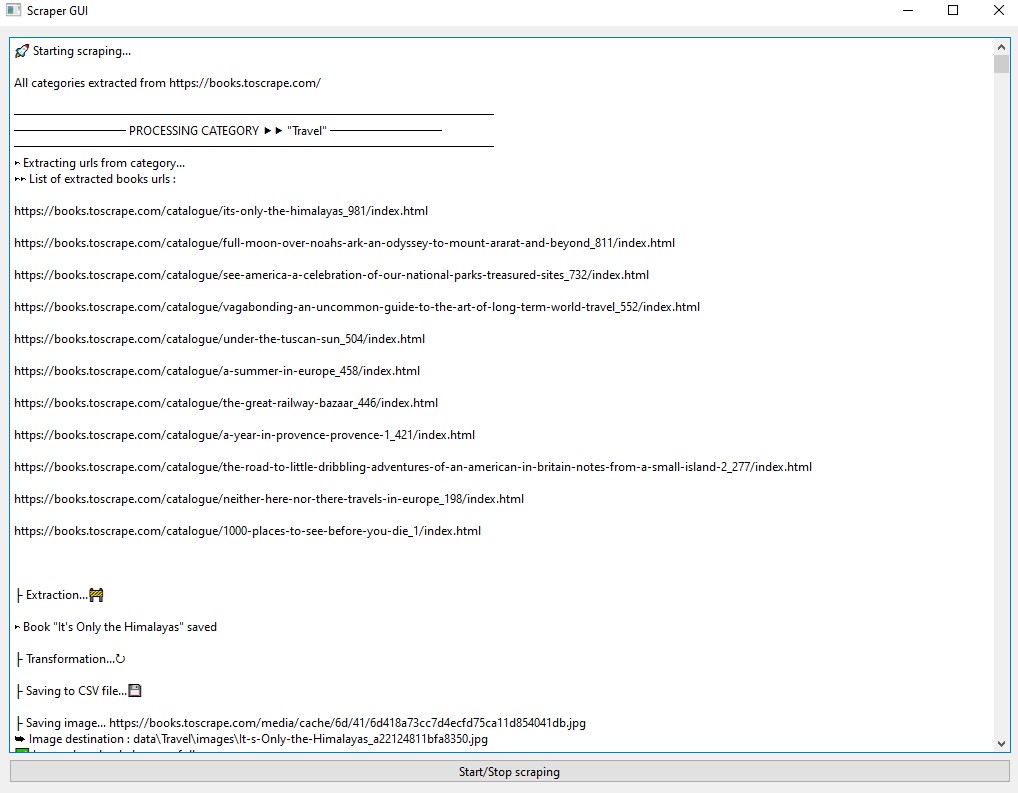Click the a-summer-in-europe_458 URL line
Screen dimensions: 1018x793
coord(217,371)
